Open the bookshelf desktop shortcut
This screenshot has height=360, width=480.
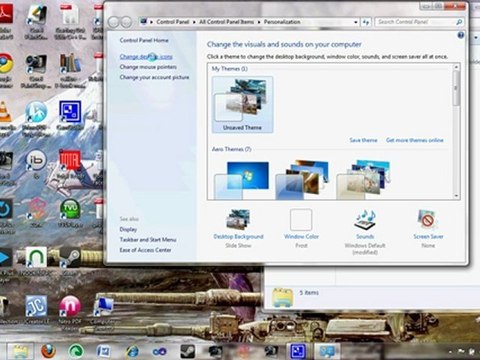[70, 63]
